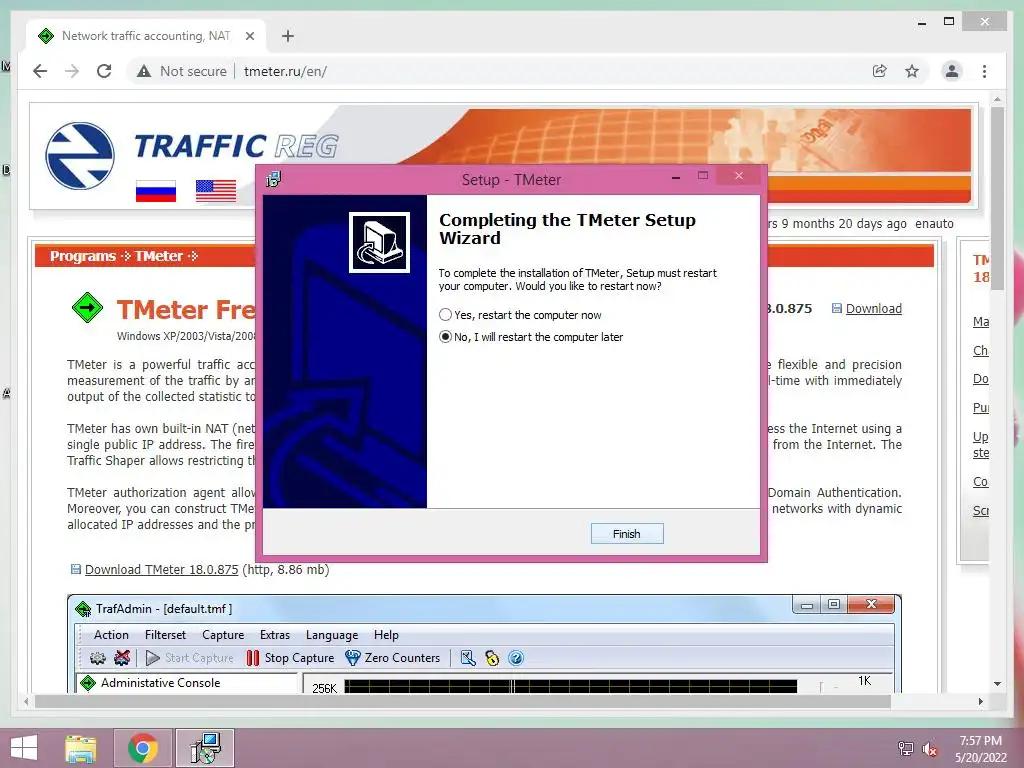Click the Download link near version number
Viewport: 1024px width, 768px height.
(x=873, y=308)
